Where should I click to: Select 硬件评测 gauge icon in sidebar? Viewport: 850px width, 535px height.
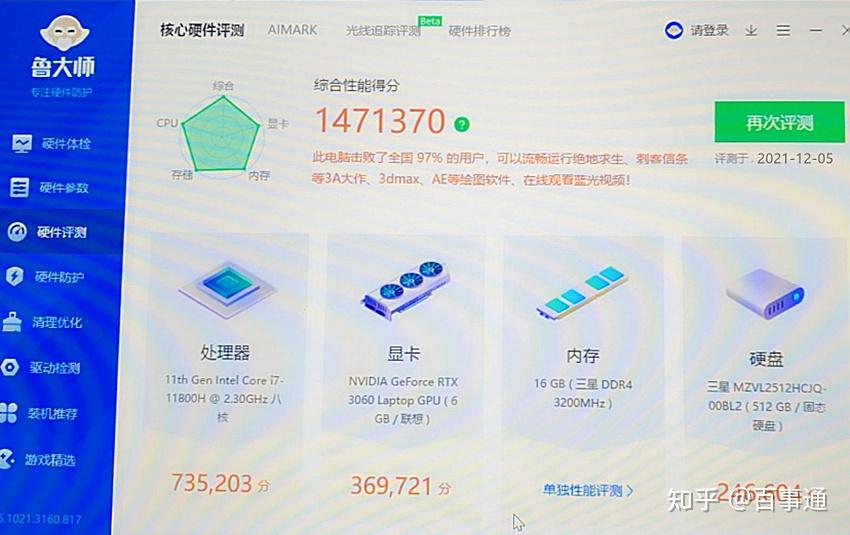(17, 232)
